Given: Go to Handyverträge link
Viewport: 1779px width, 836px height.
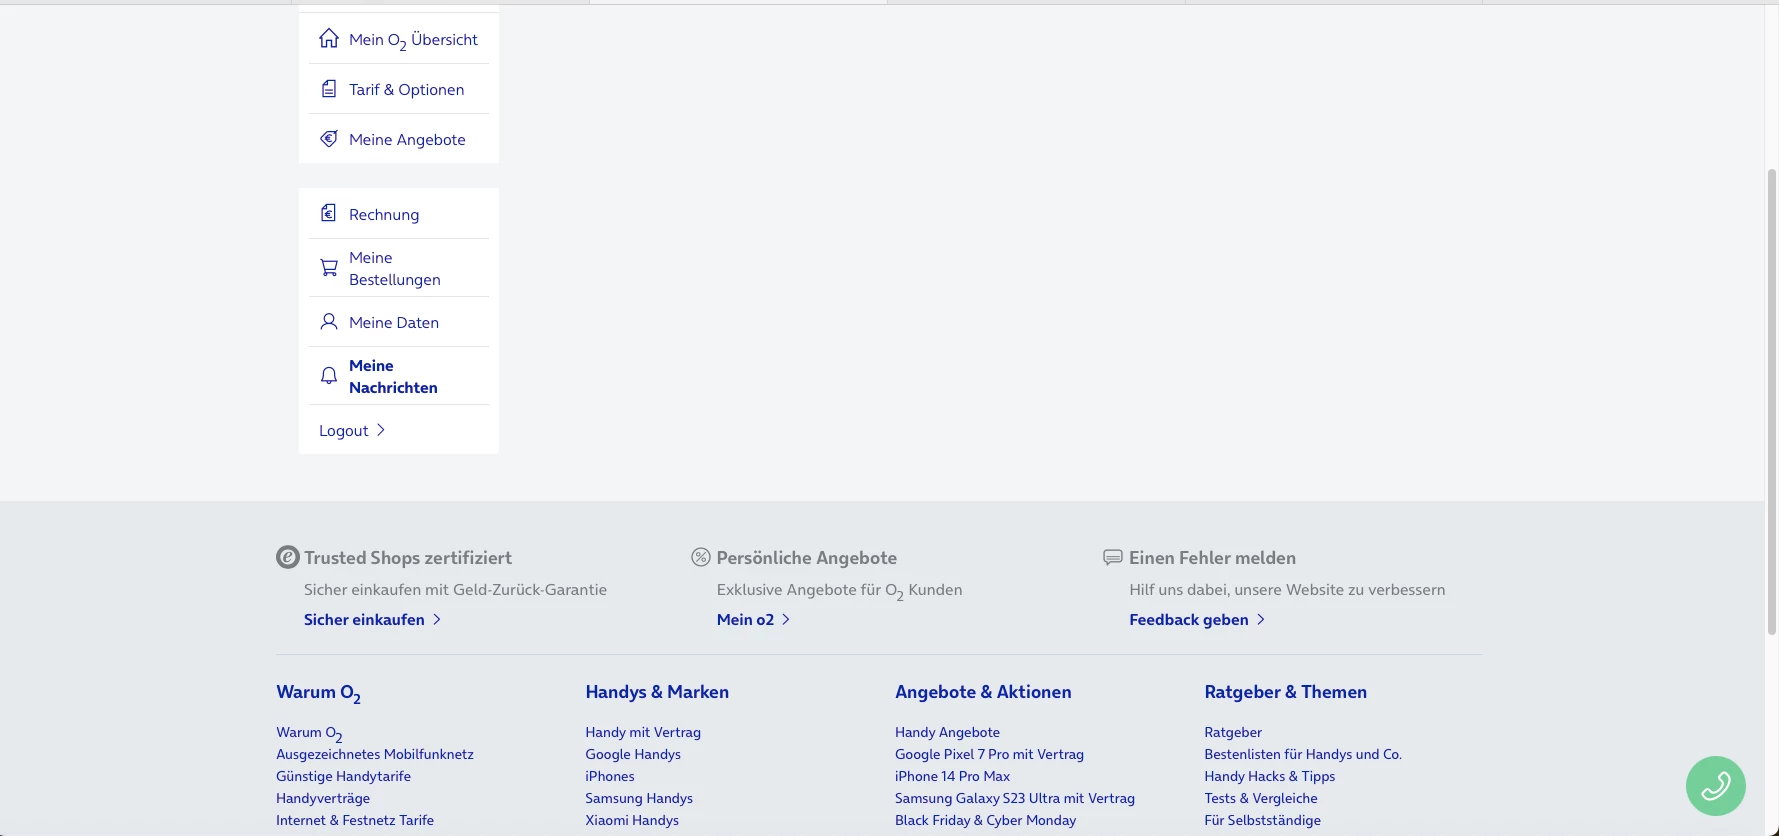Looking at the screenshot, I should [x=323, y=798].
